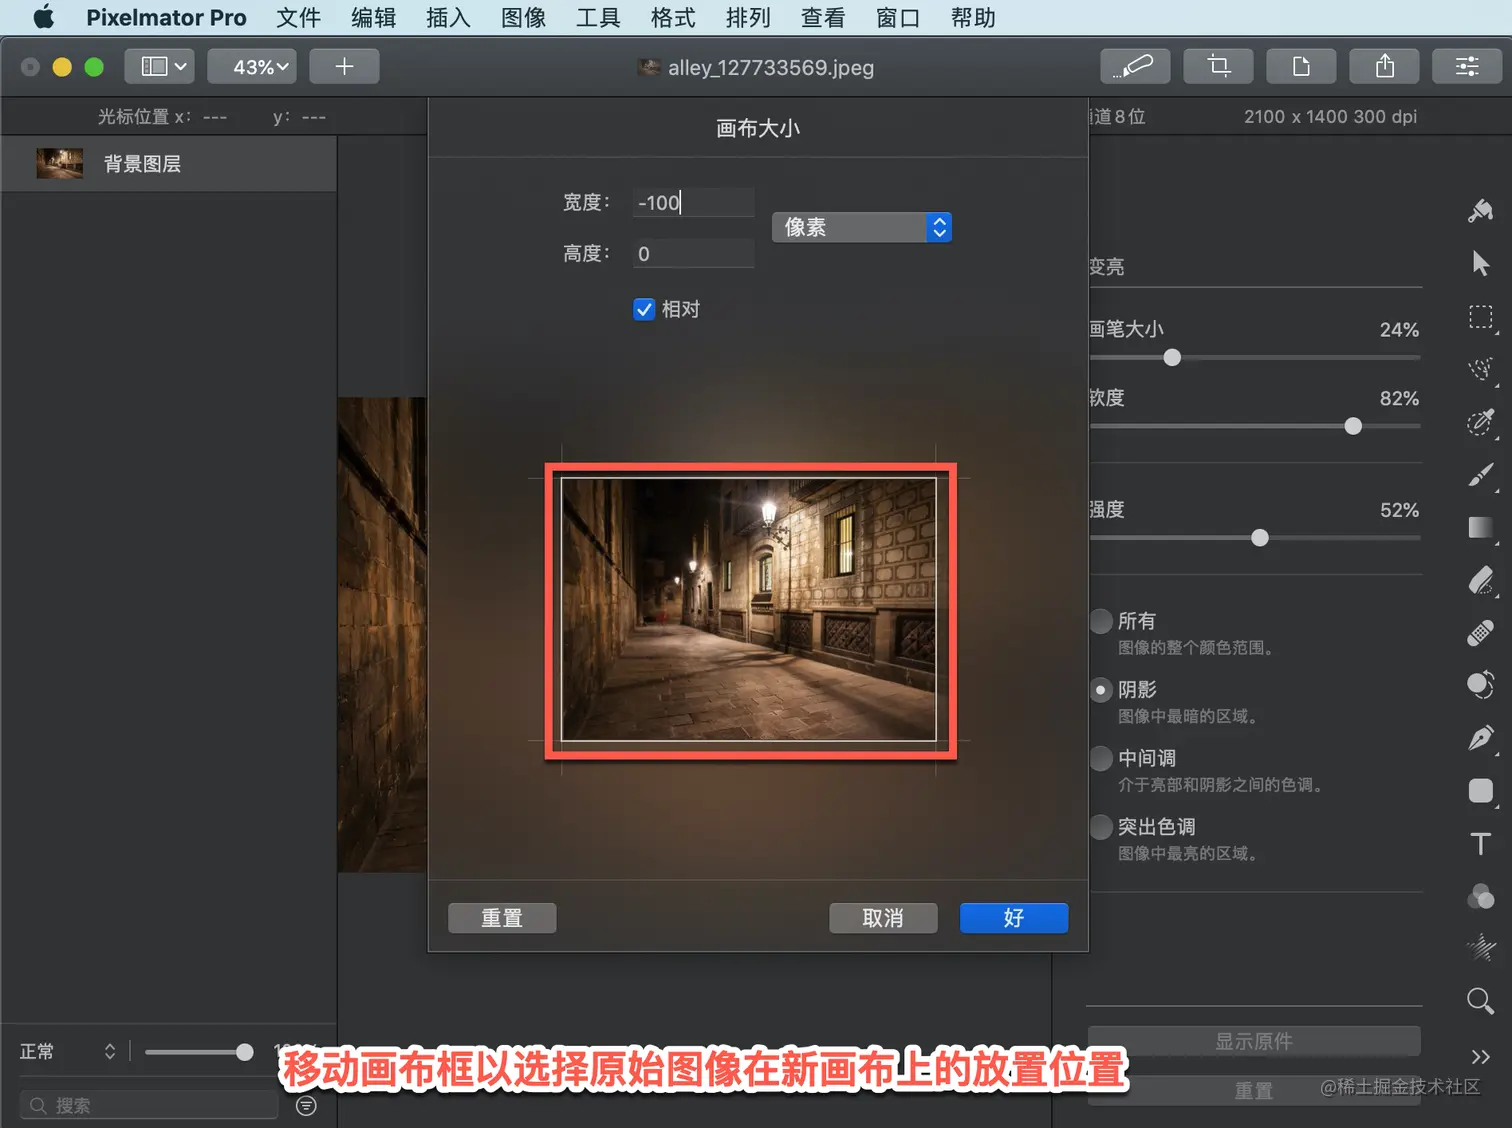1512x1128 pixels.
Task: Uncheck the 相对 checkbox
Action: (644, 309)
